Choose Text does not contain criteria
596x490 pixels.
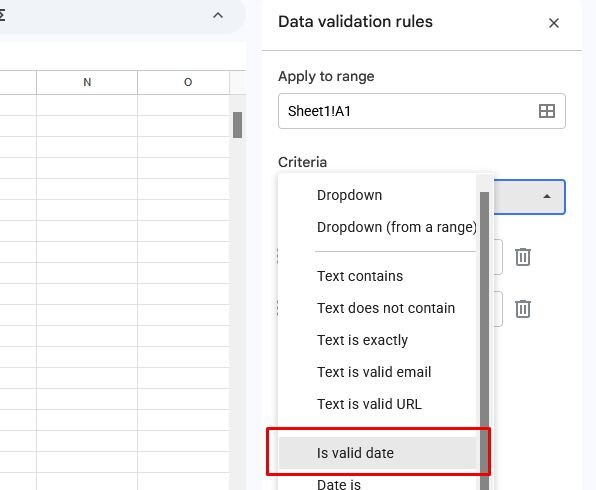377,308
